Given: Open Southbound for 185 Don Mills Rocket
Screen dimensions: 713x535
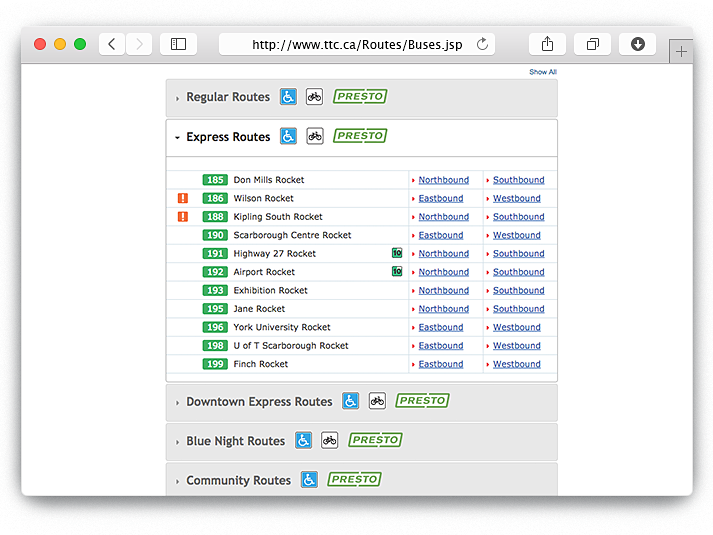Looking at the screenshot, I should click(518, 180).
